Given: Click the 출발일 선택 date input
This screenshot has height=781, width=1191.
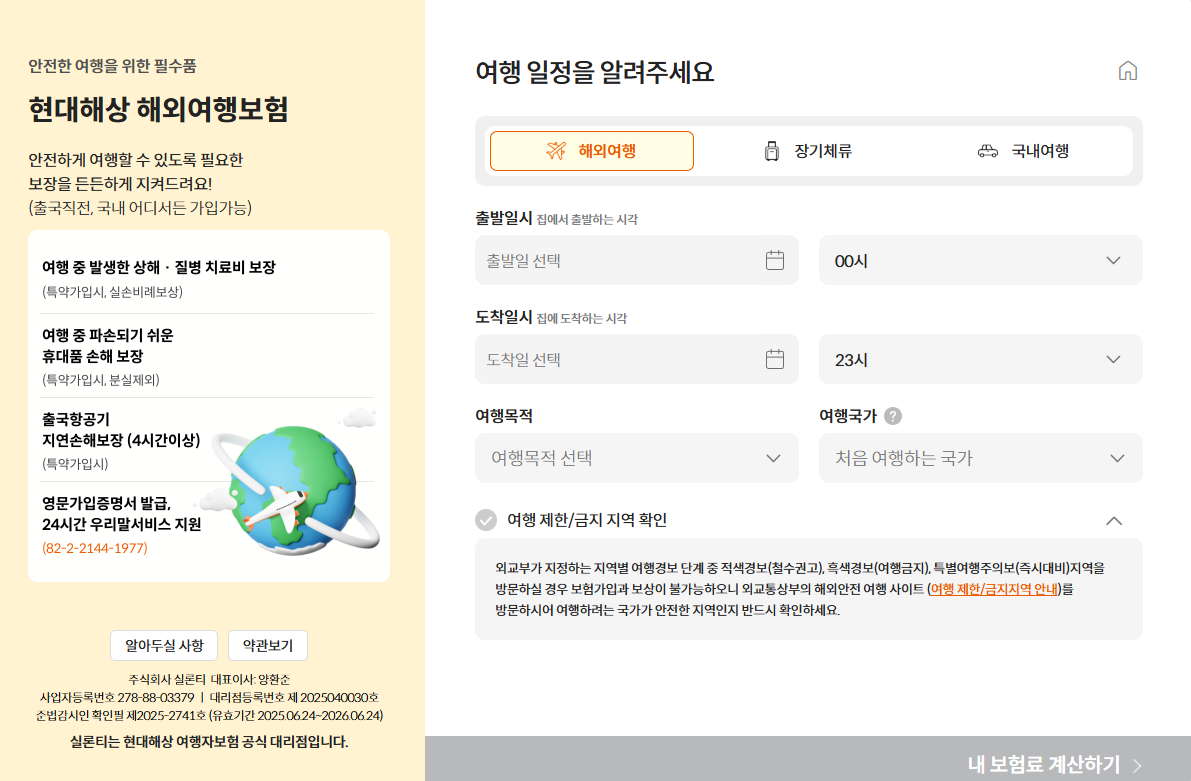Looking at the screenshot, I should pos(637,260).
